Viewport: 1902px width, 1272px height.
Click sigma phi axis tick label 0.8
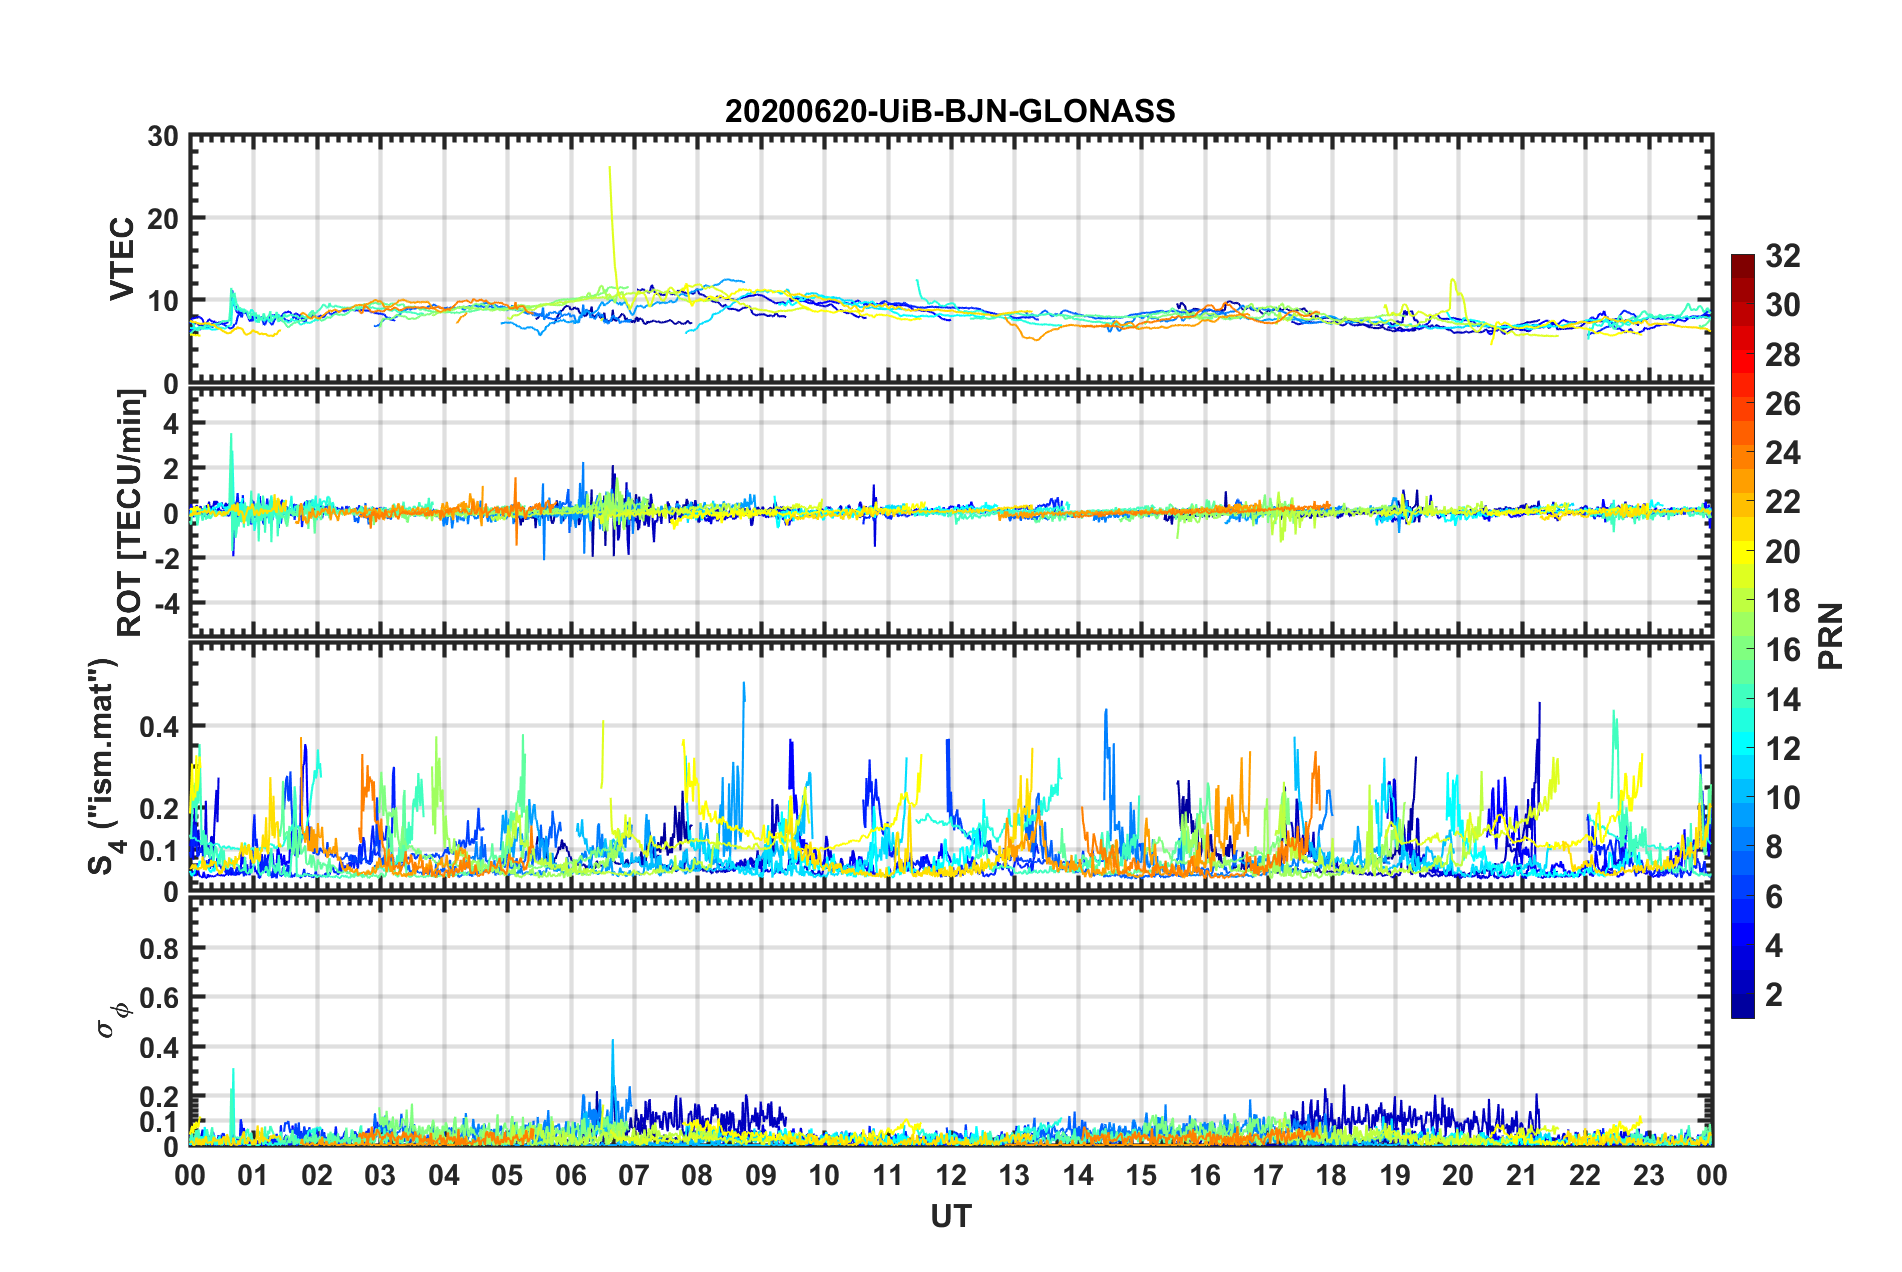(x=159, y=949)
